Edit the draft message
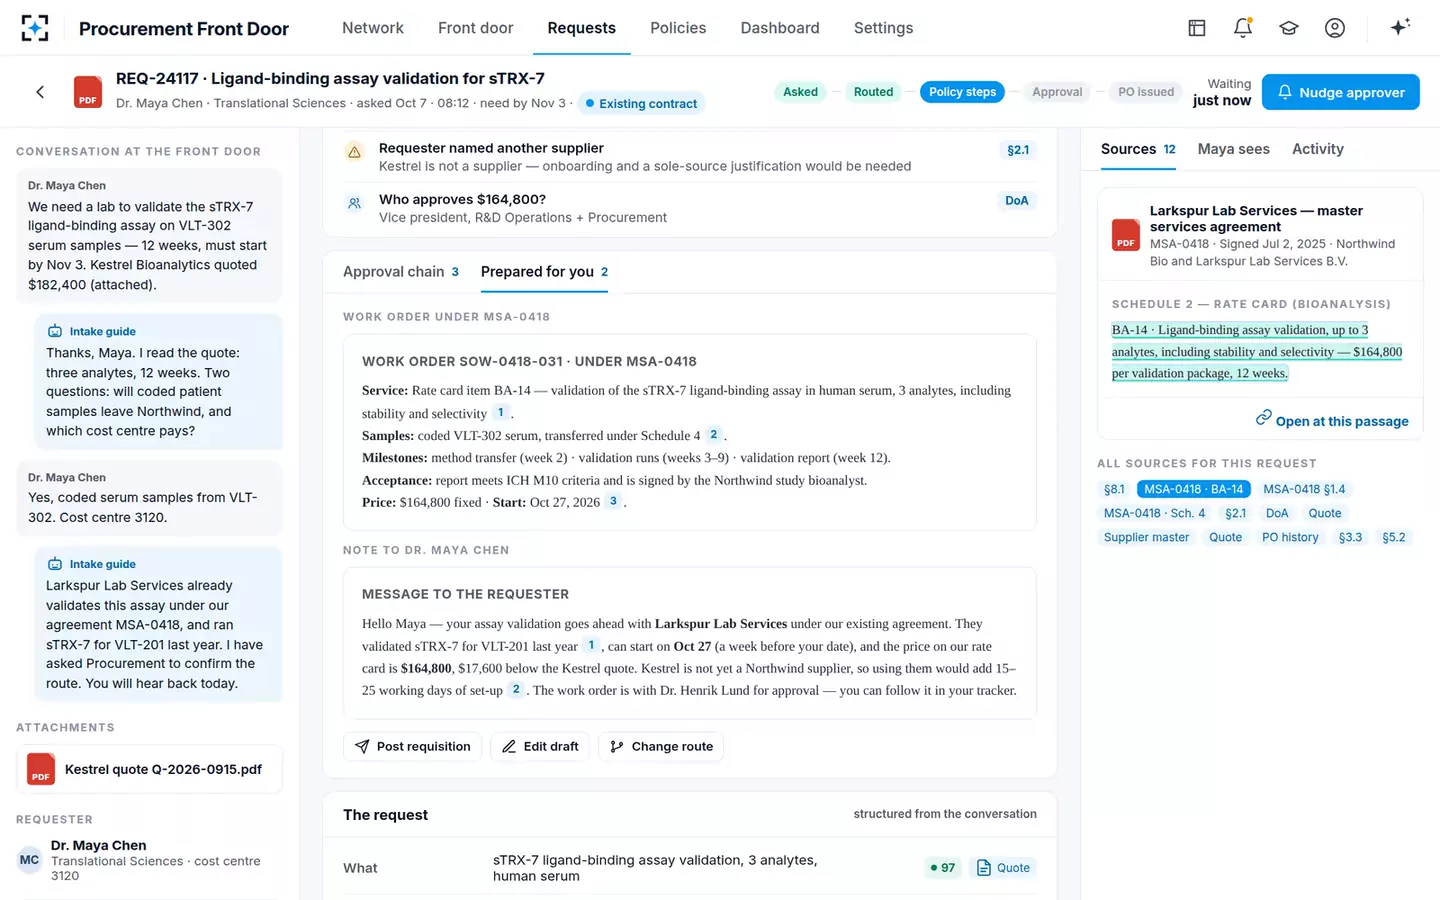This screenshot has width=1440, height=900. click(540, 747)
